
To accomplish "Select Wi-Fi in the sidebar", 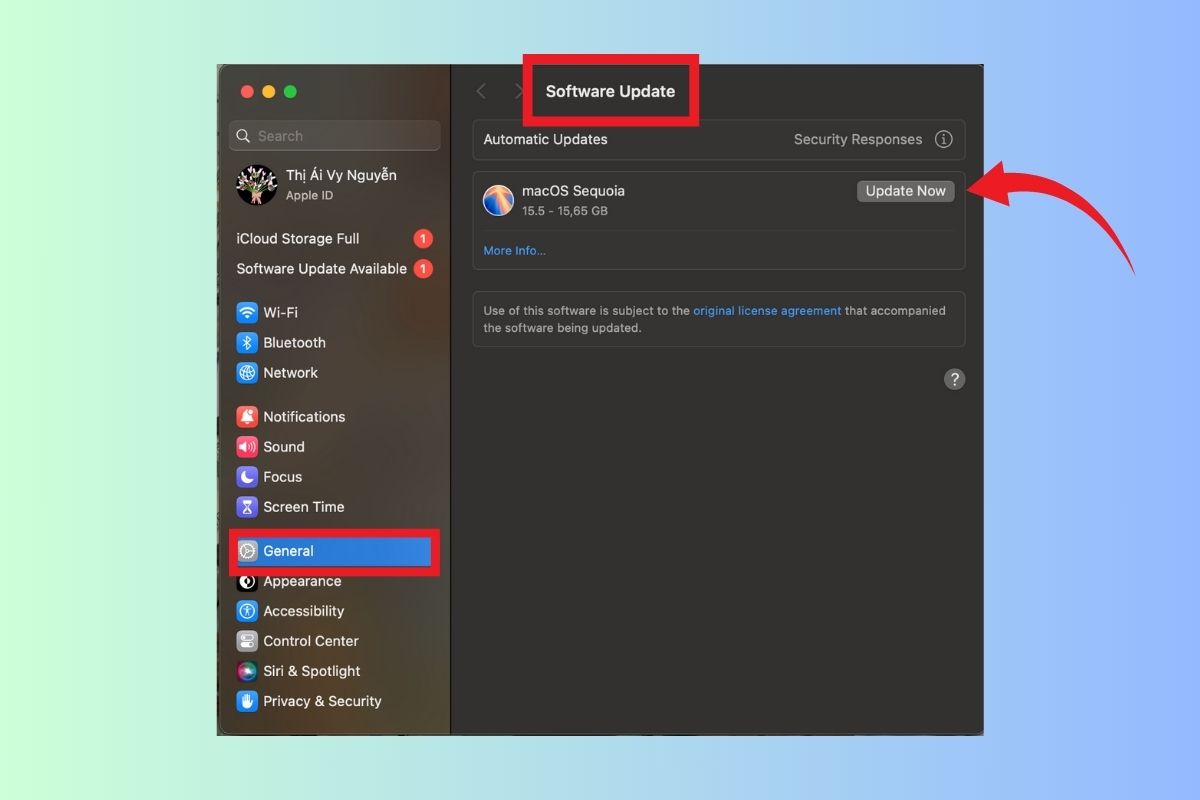I will (335, 313).
